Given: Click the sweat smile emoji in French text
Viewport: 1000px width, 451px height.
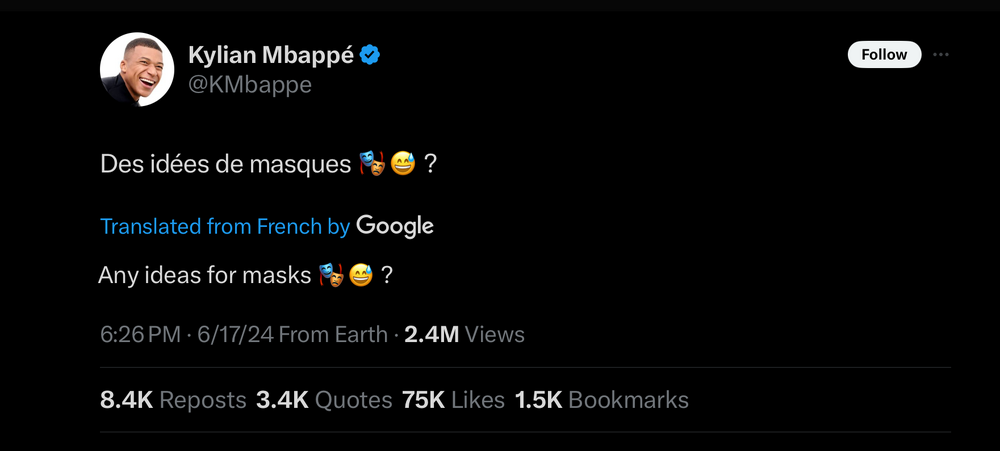Looking at the screenshot, I should (x=403, y=163).
